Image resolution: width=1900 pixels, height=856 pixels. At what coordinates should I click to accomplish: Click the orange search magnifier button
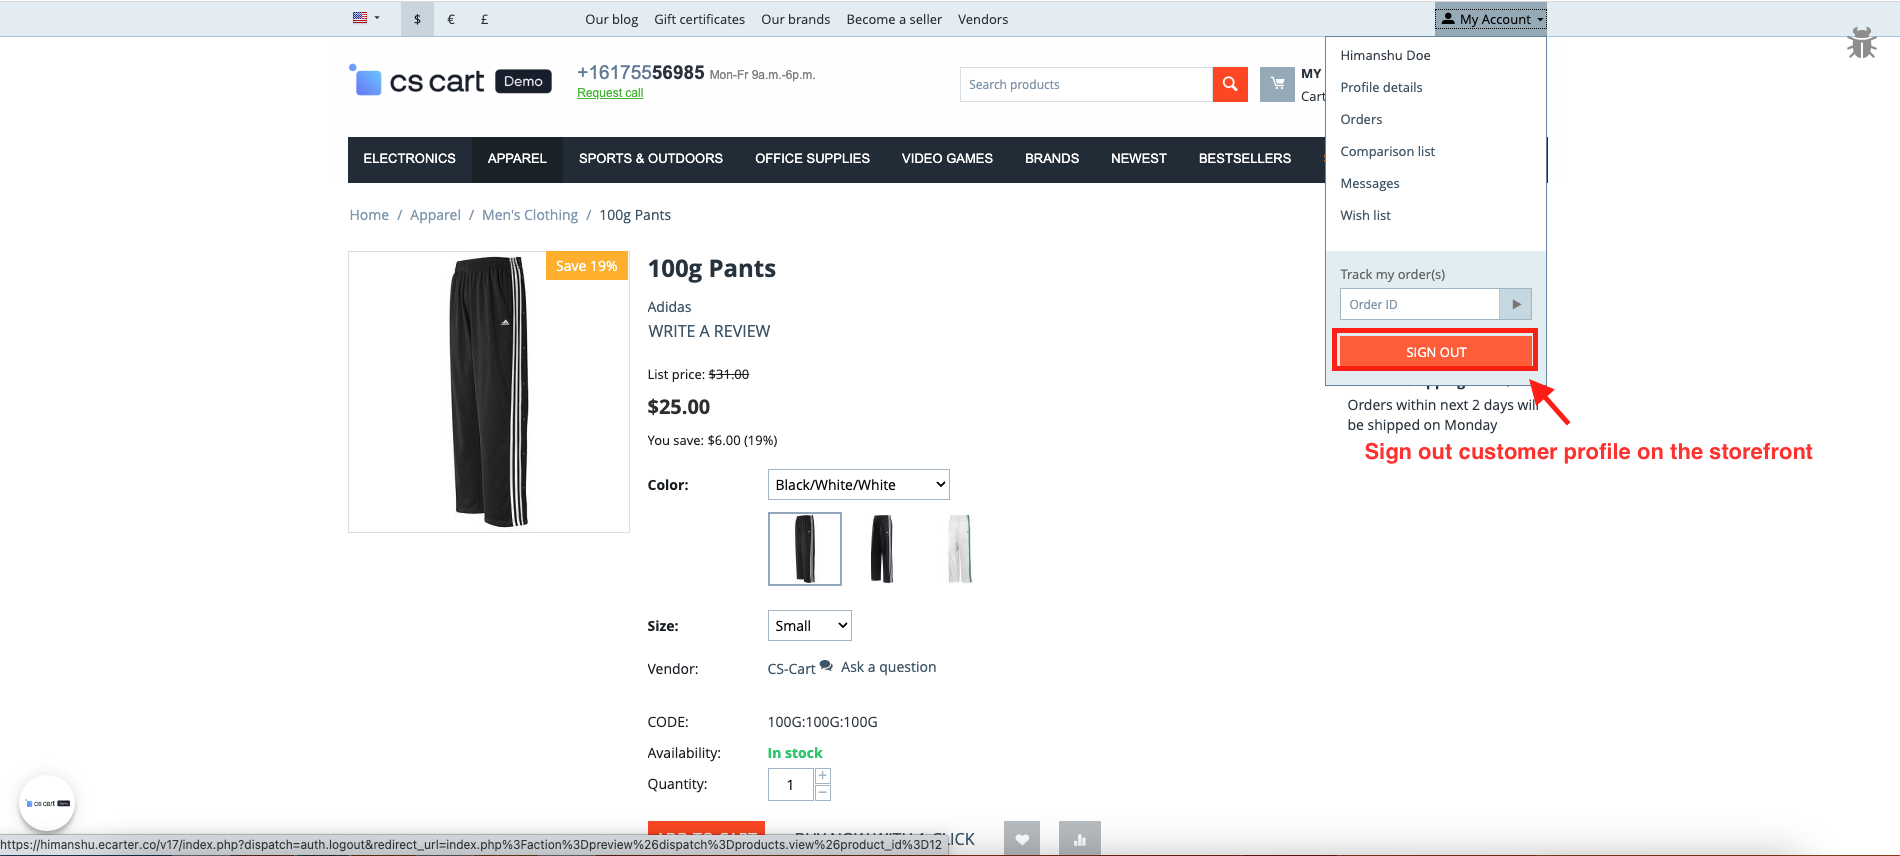(x=1230, y=85)
